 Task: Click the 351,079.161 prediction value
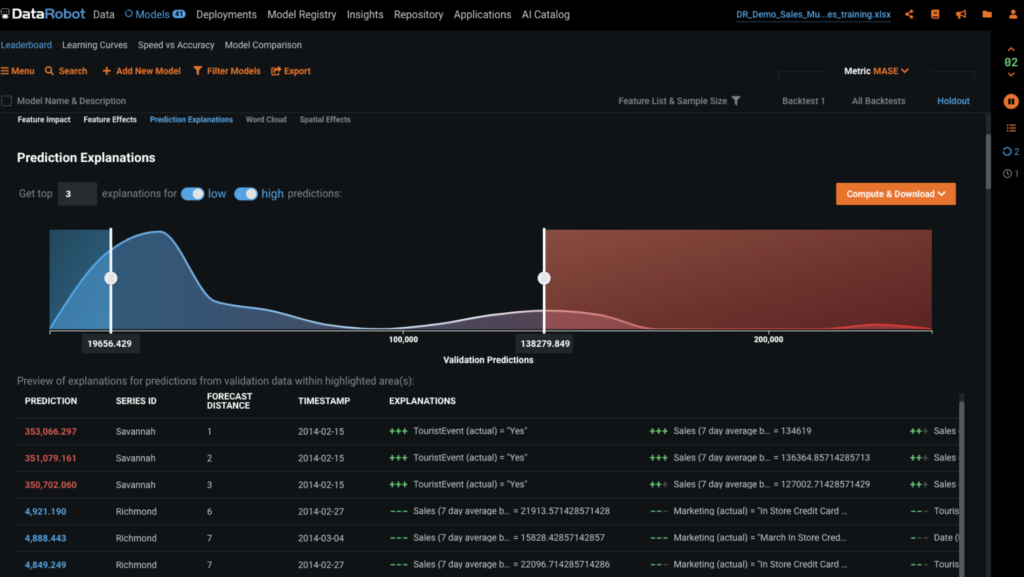click(x=50, y=458)
